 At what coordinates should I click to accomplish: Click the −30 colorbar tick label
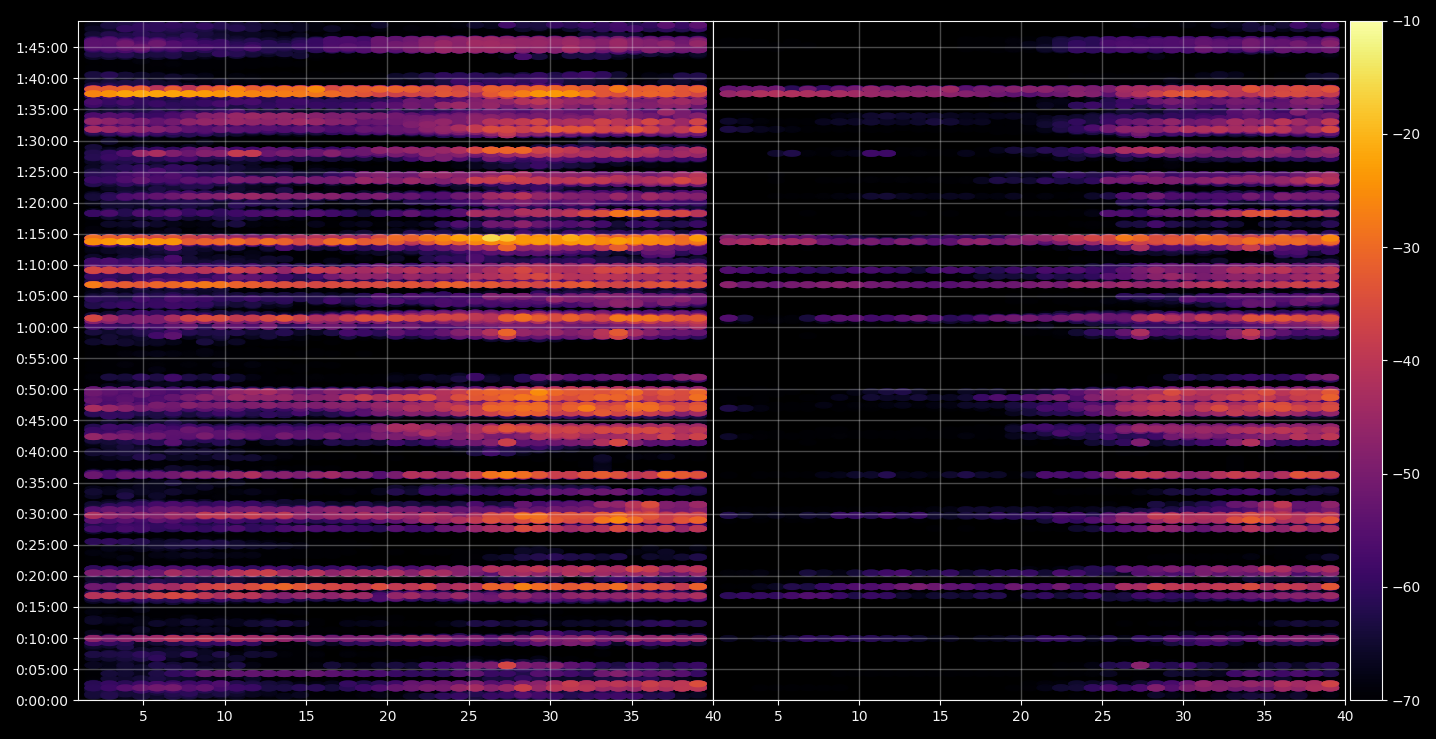click(1405, 248)
